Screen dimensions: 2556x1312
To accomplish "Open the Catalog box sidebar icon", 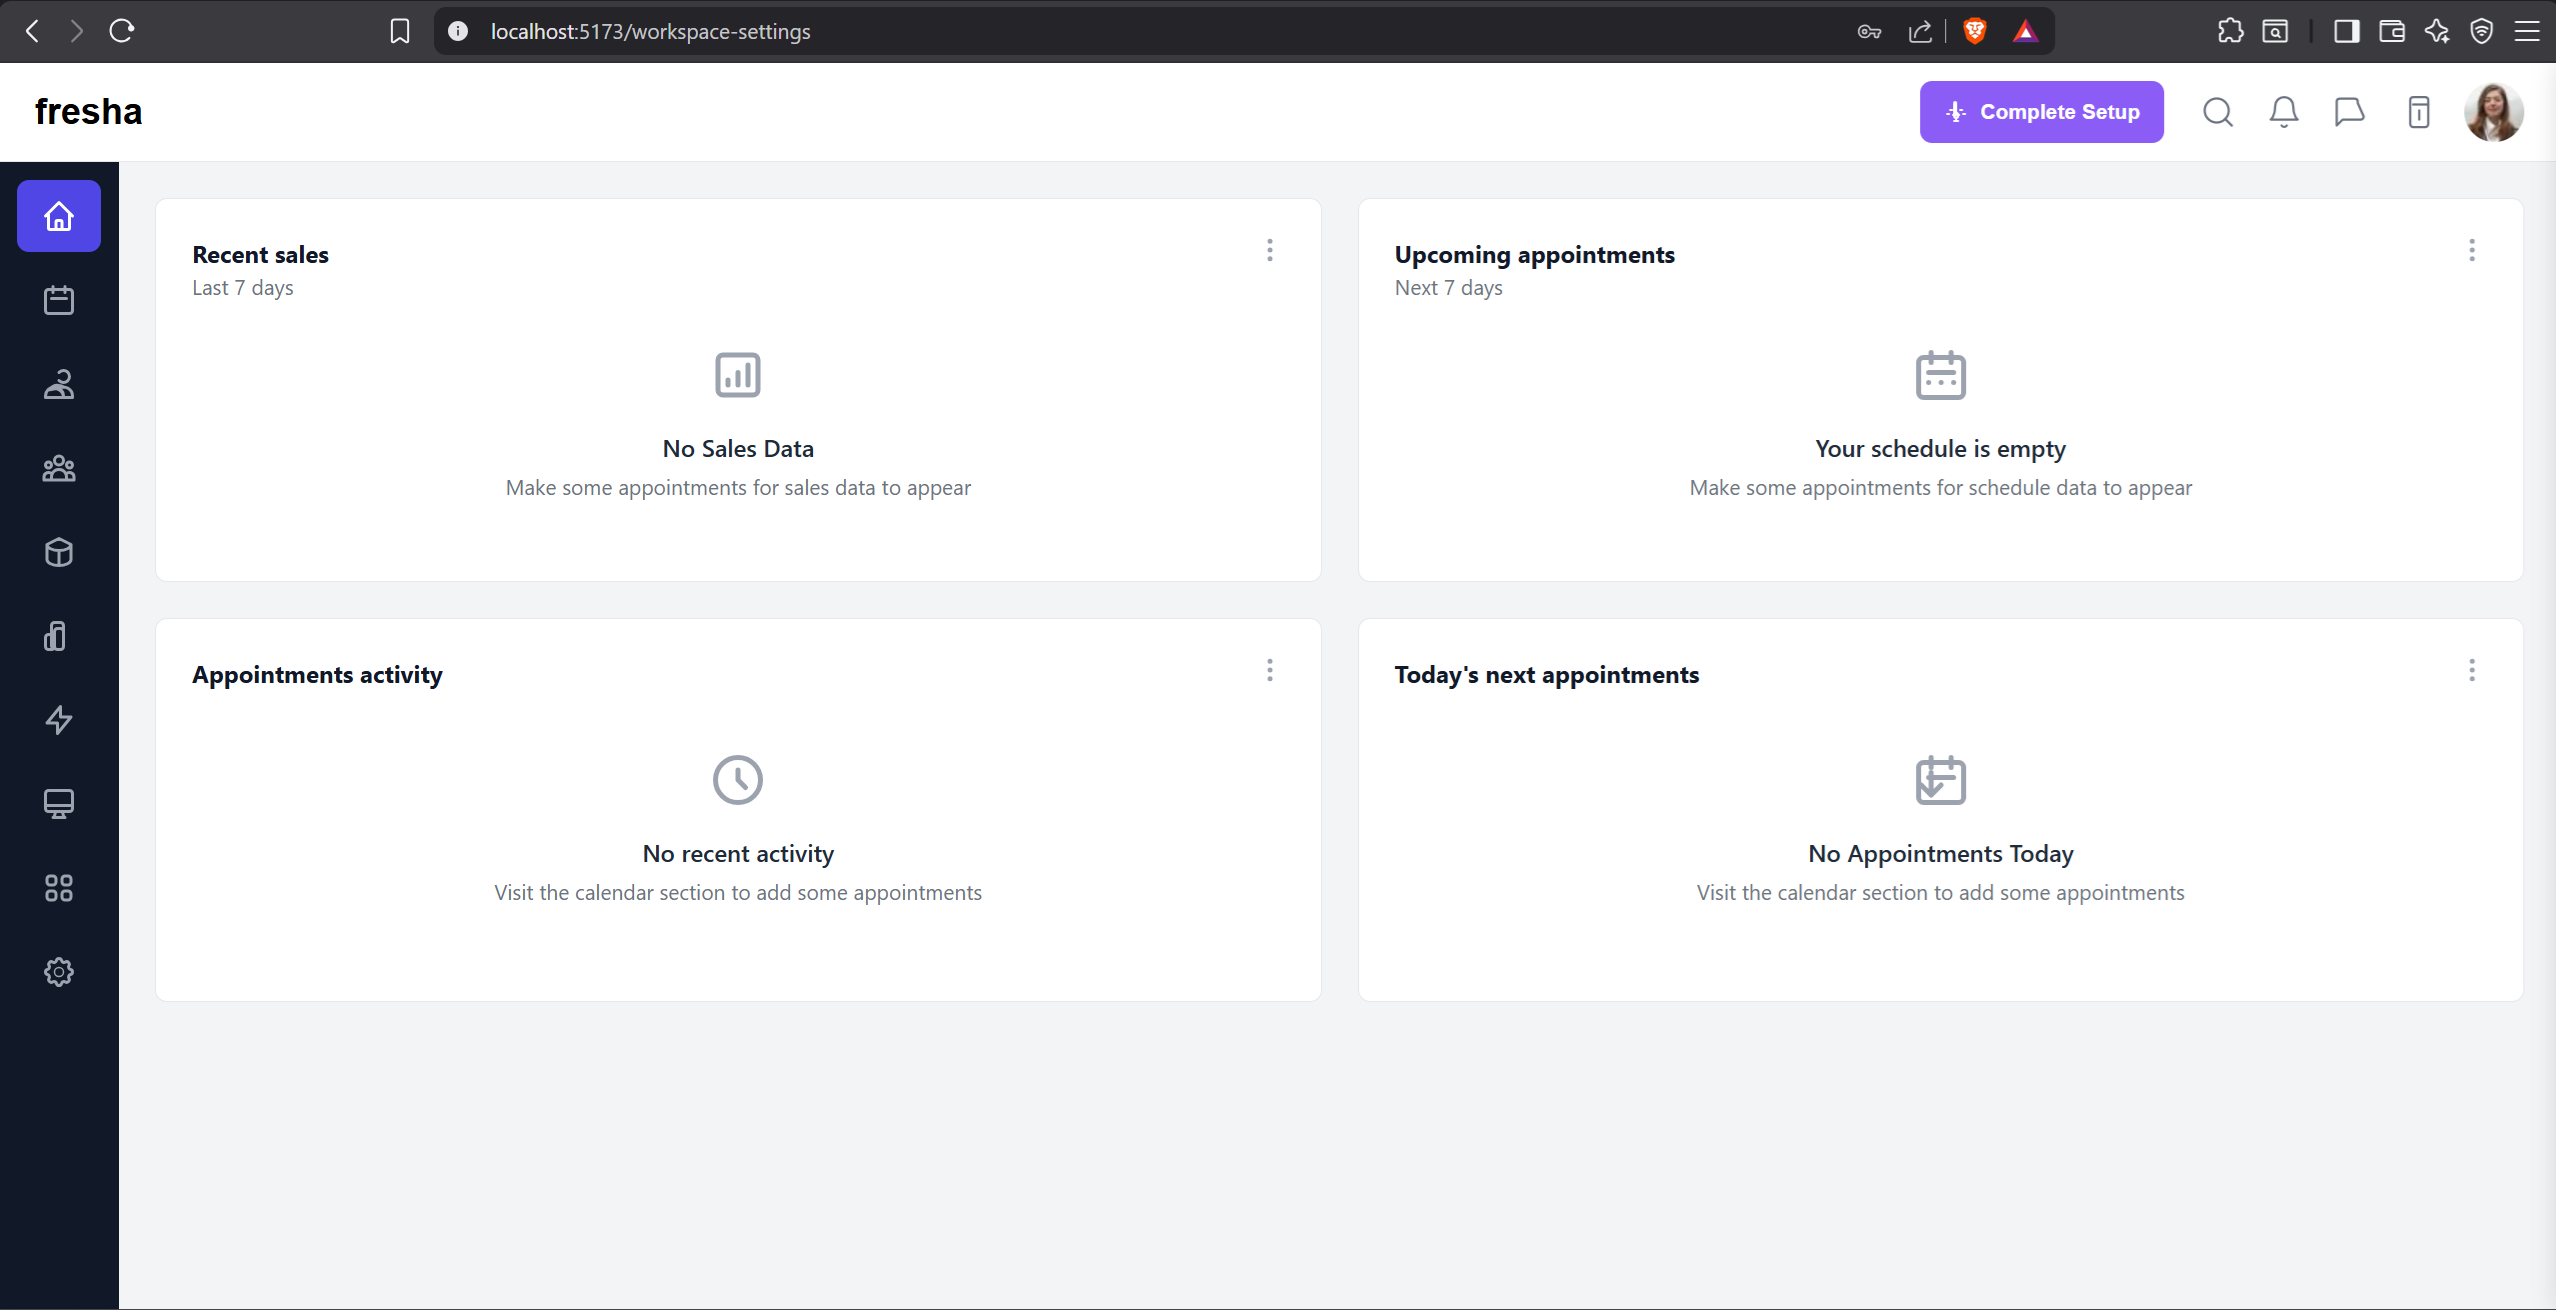I will click(58, 552).
